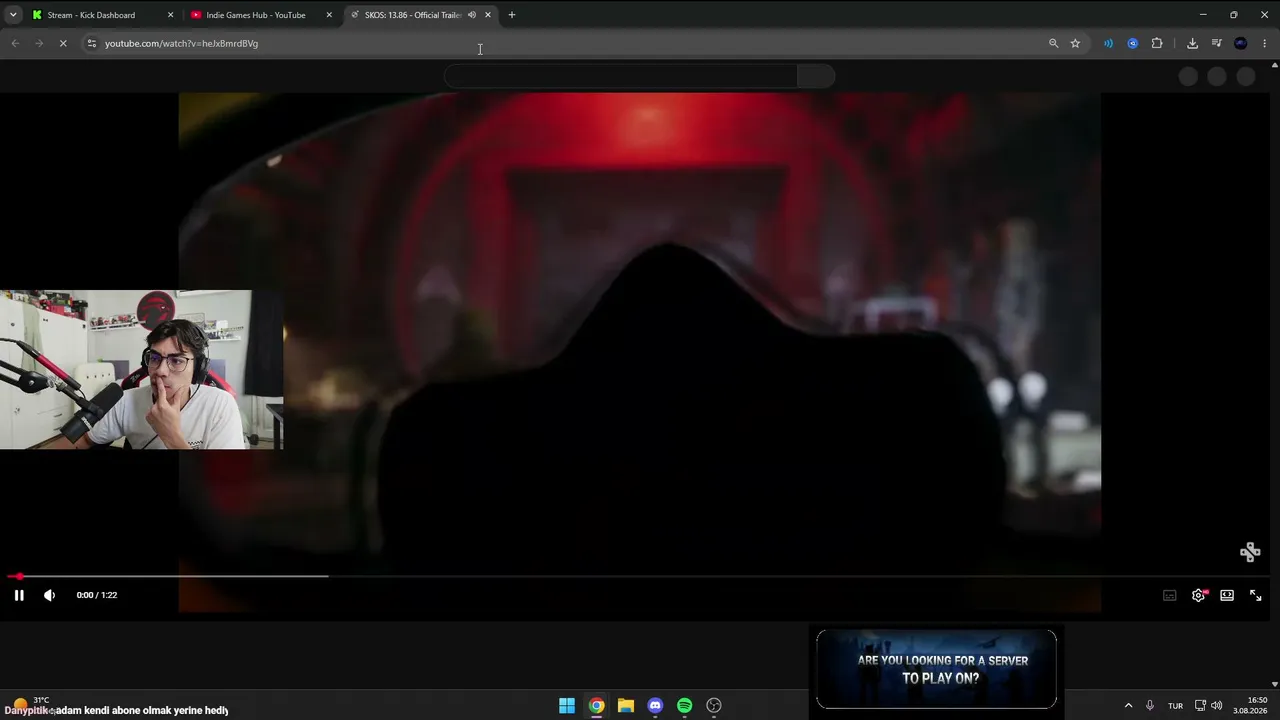Close the Stream - Kick Dashboard tab
Viewport: 1280px width, 720px height.
point(170,15)
